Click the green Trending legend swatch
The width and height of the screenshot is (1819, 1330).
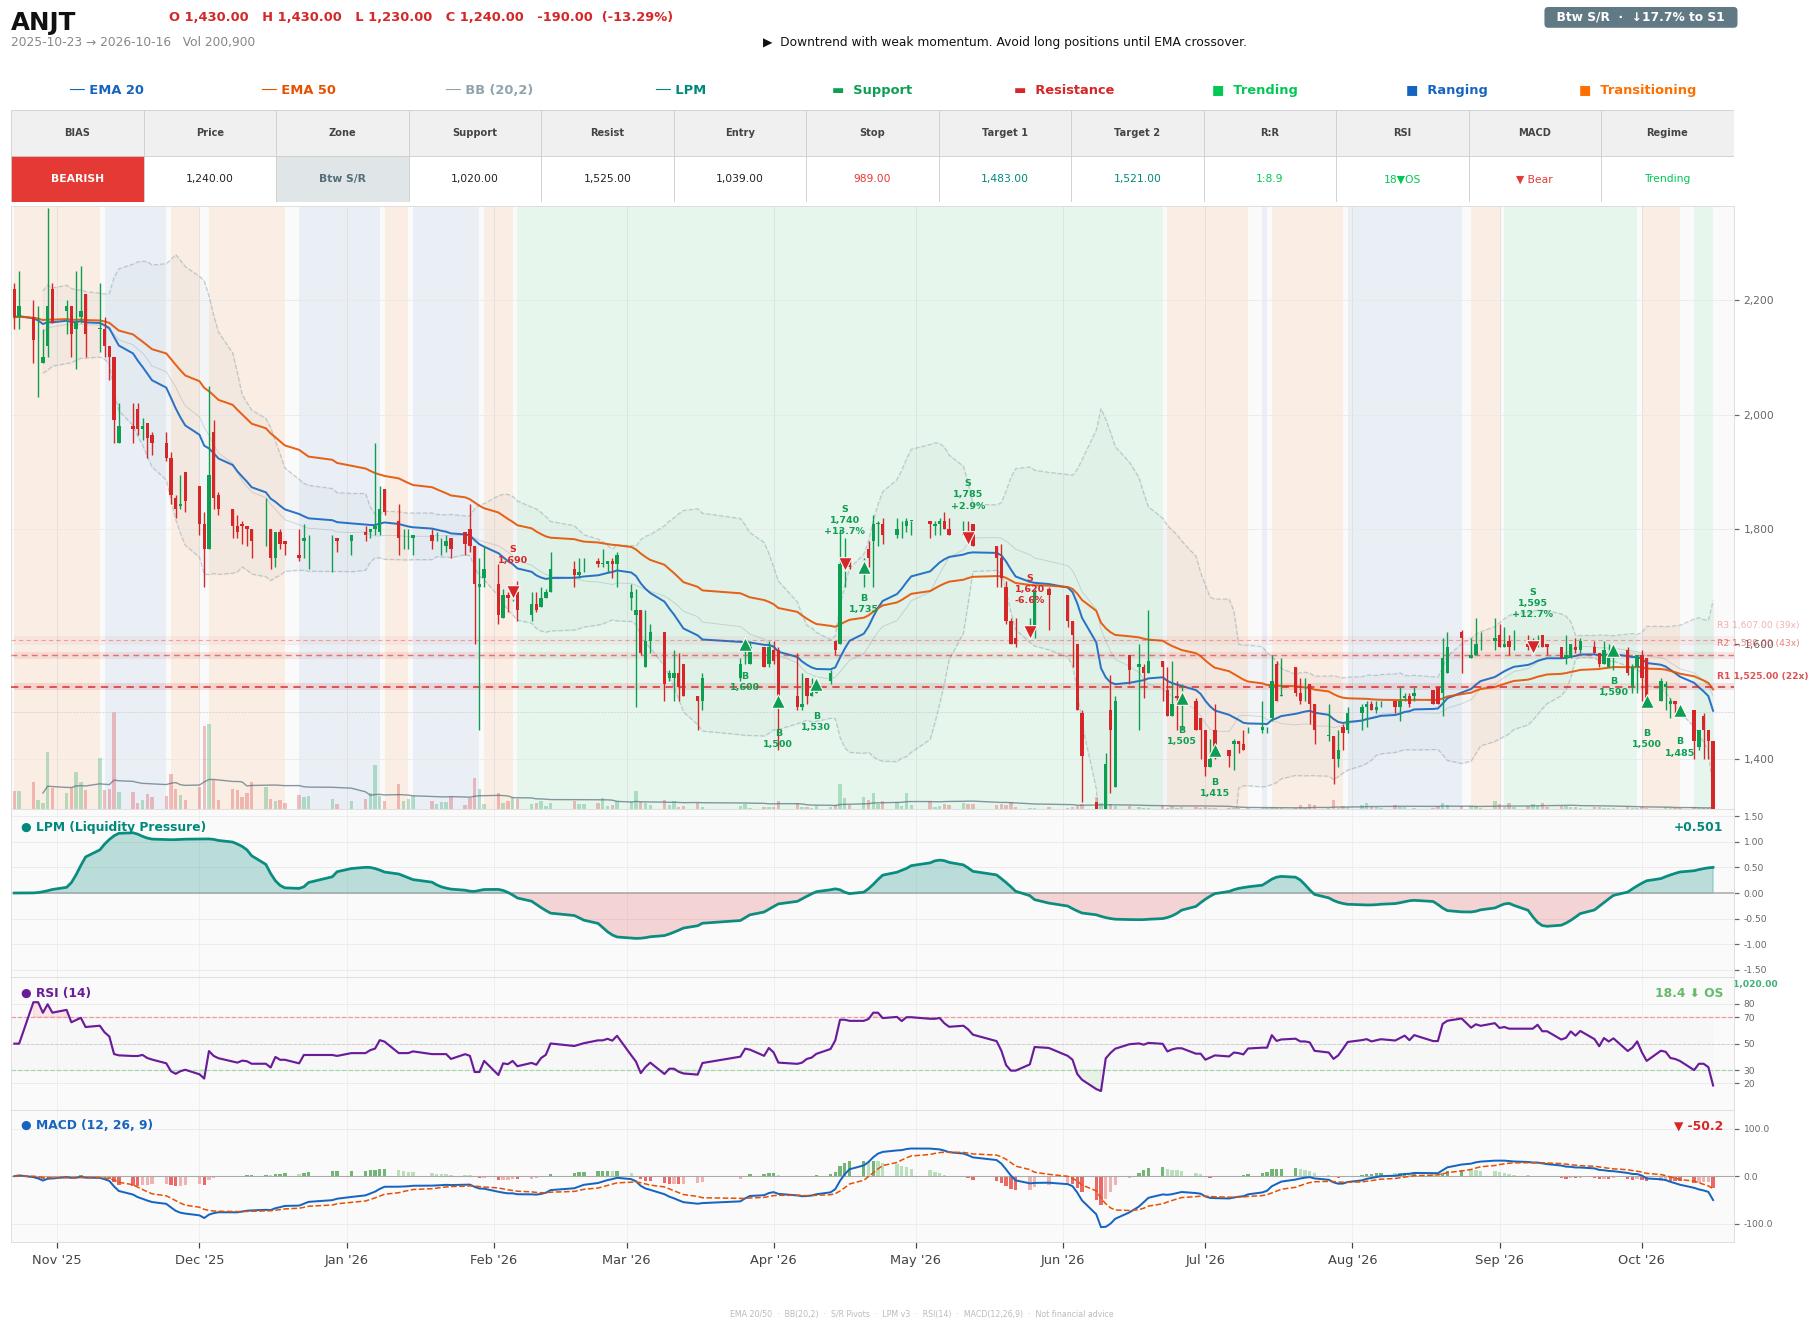coord(1218,90)
